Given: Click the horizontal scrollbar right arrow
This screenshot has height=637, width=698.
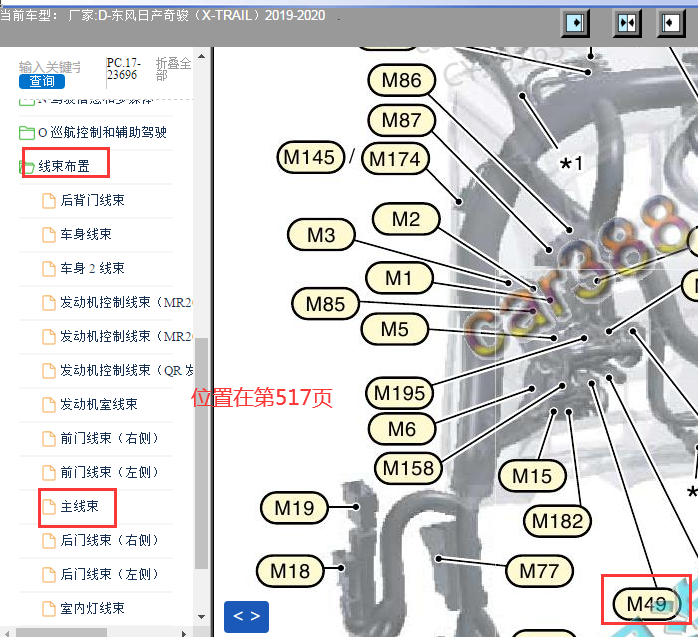Looking at the screenshot, I should 184,633.
